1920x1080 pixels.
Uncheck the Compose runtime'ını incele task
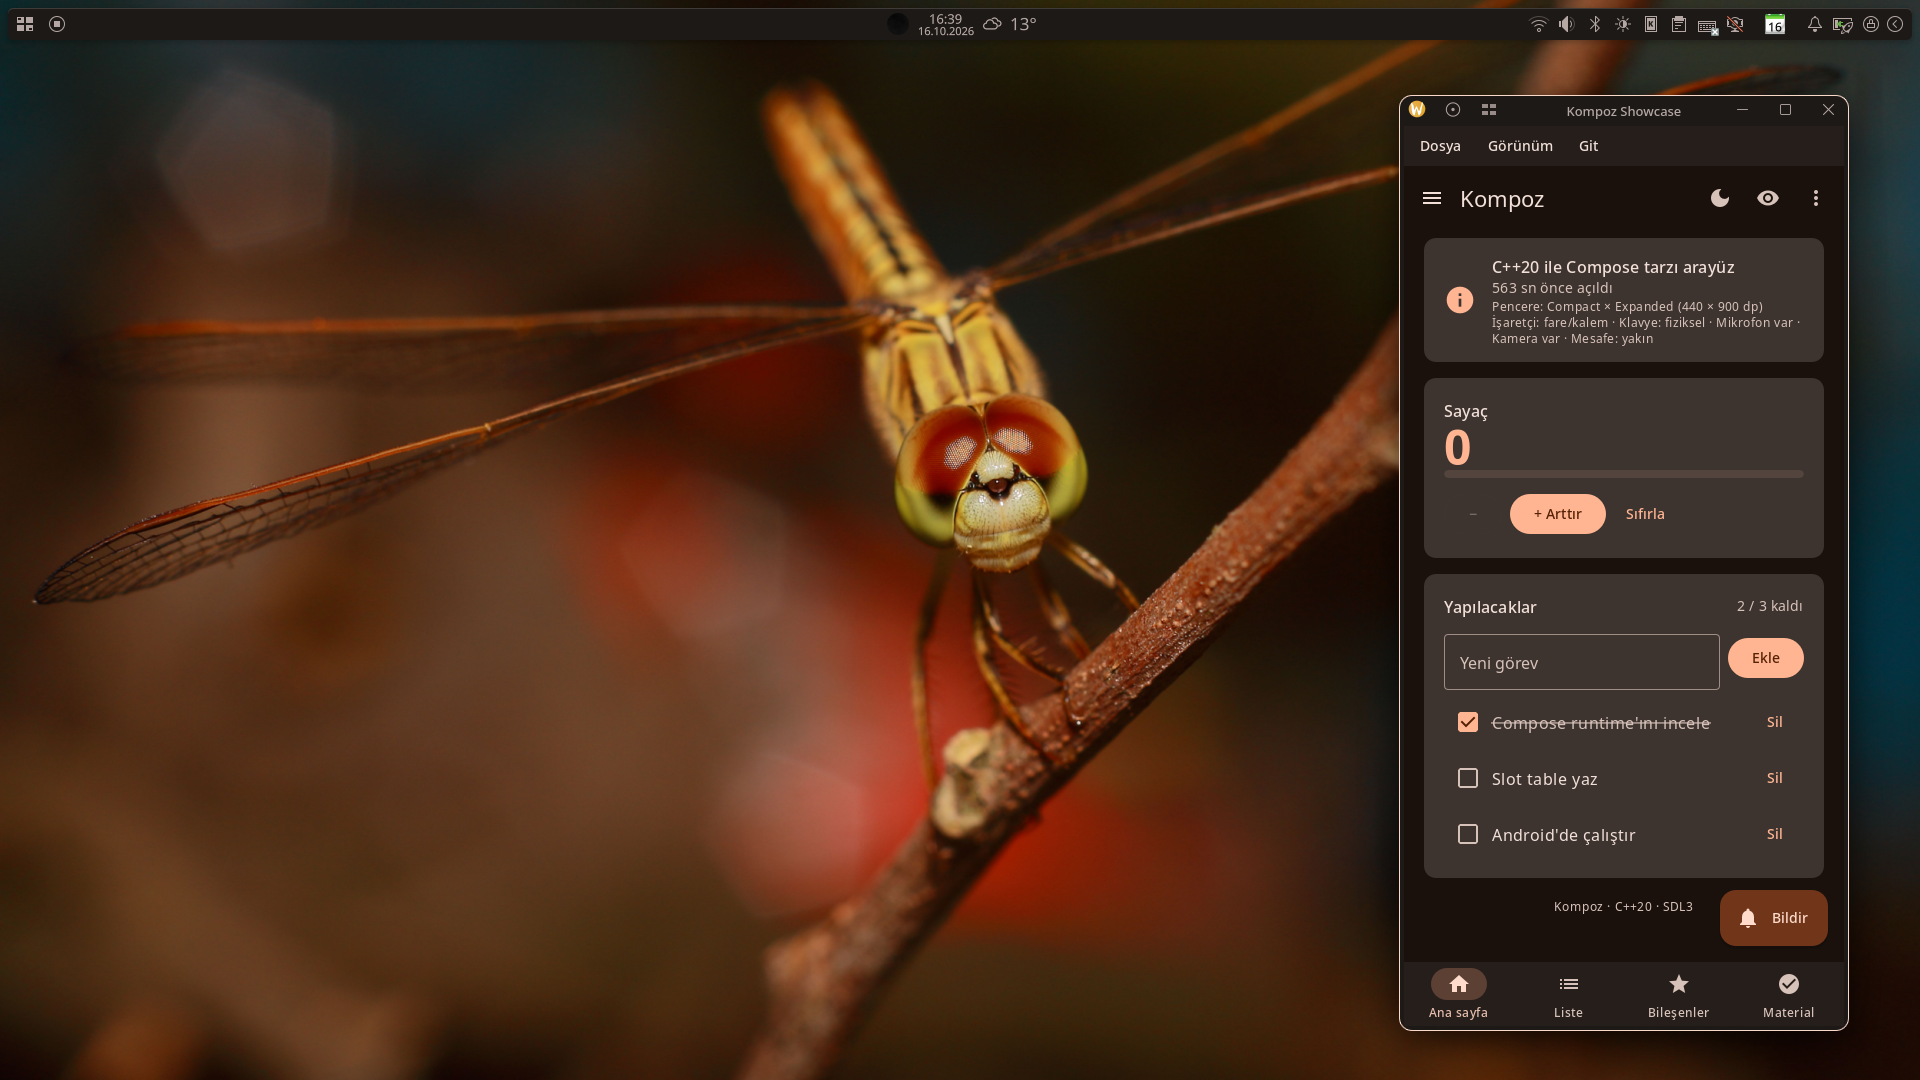[x=1467, y=722]
